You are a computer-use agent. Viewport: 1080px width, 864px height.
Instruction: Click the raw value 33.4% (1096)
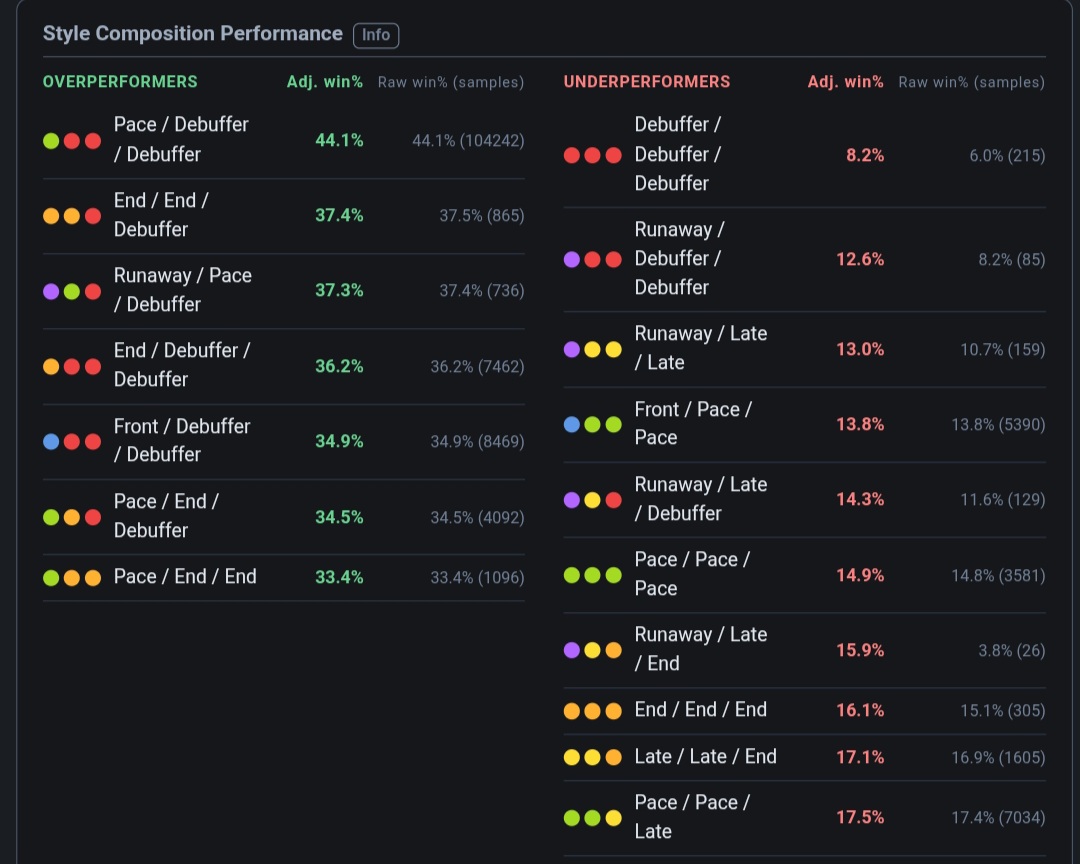coord(477,577)
